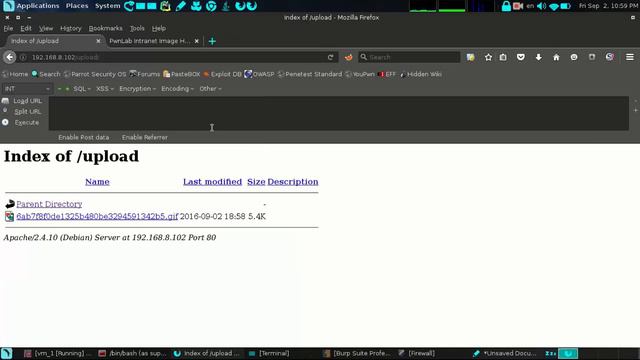The width and height of the screenshot is (640, 360).
Task: Open the uploaded .gif file link
Action: click(97, 216)
